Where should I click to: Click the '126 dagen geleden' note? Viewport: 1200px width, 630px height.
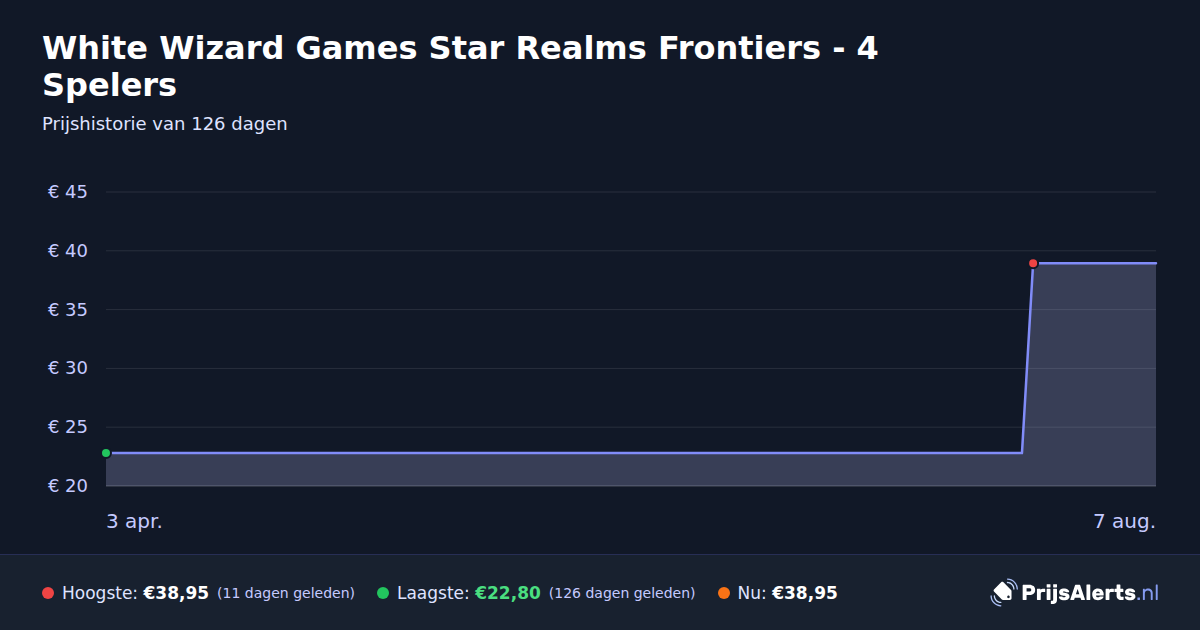pos(622,593)
